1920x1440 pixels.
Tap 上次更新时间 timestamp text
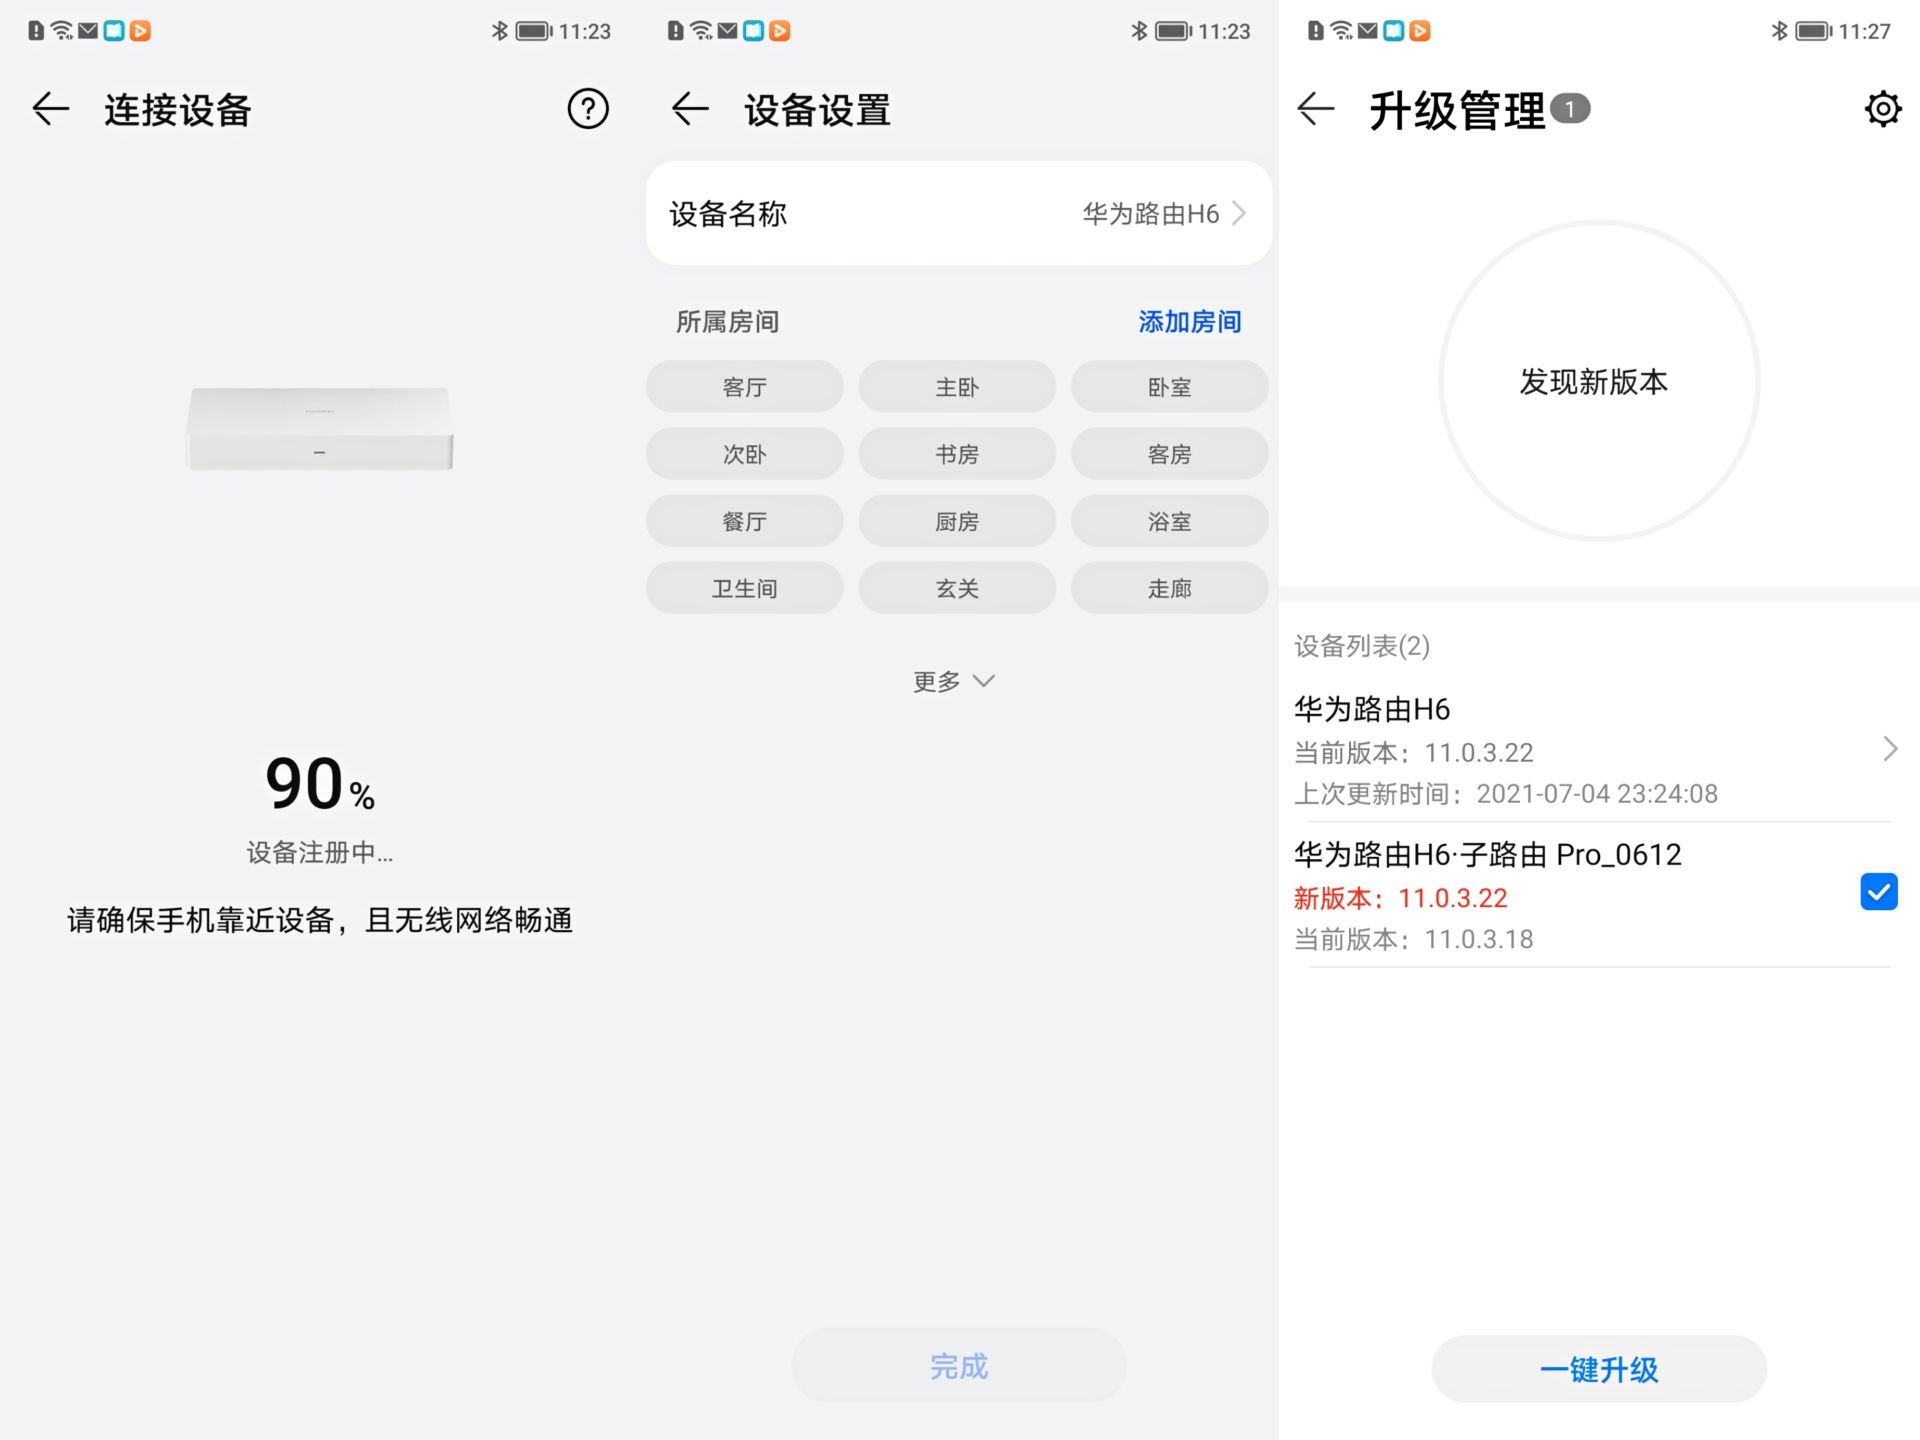pos(1506,794)
